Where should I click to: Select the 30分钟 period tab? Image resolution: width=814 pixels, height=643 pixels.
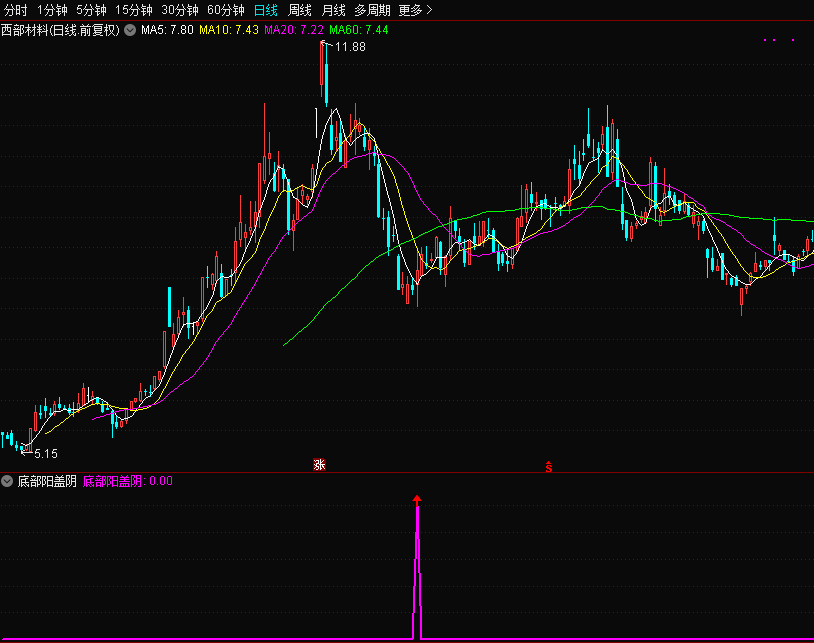pyautogui.click(x=180, y=10)
